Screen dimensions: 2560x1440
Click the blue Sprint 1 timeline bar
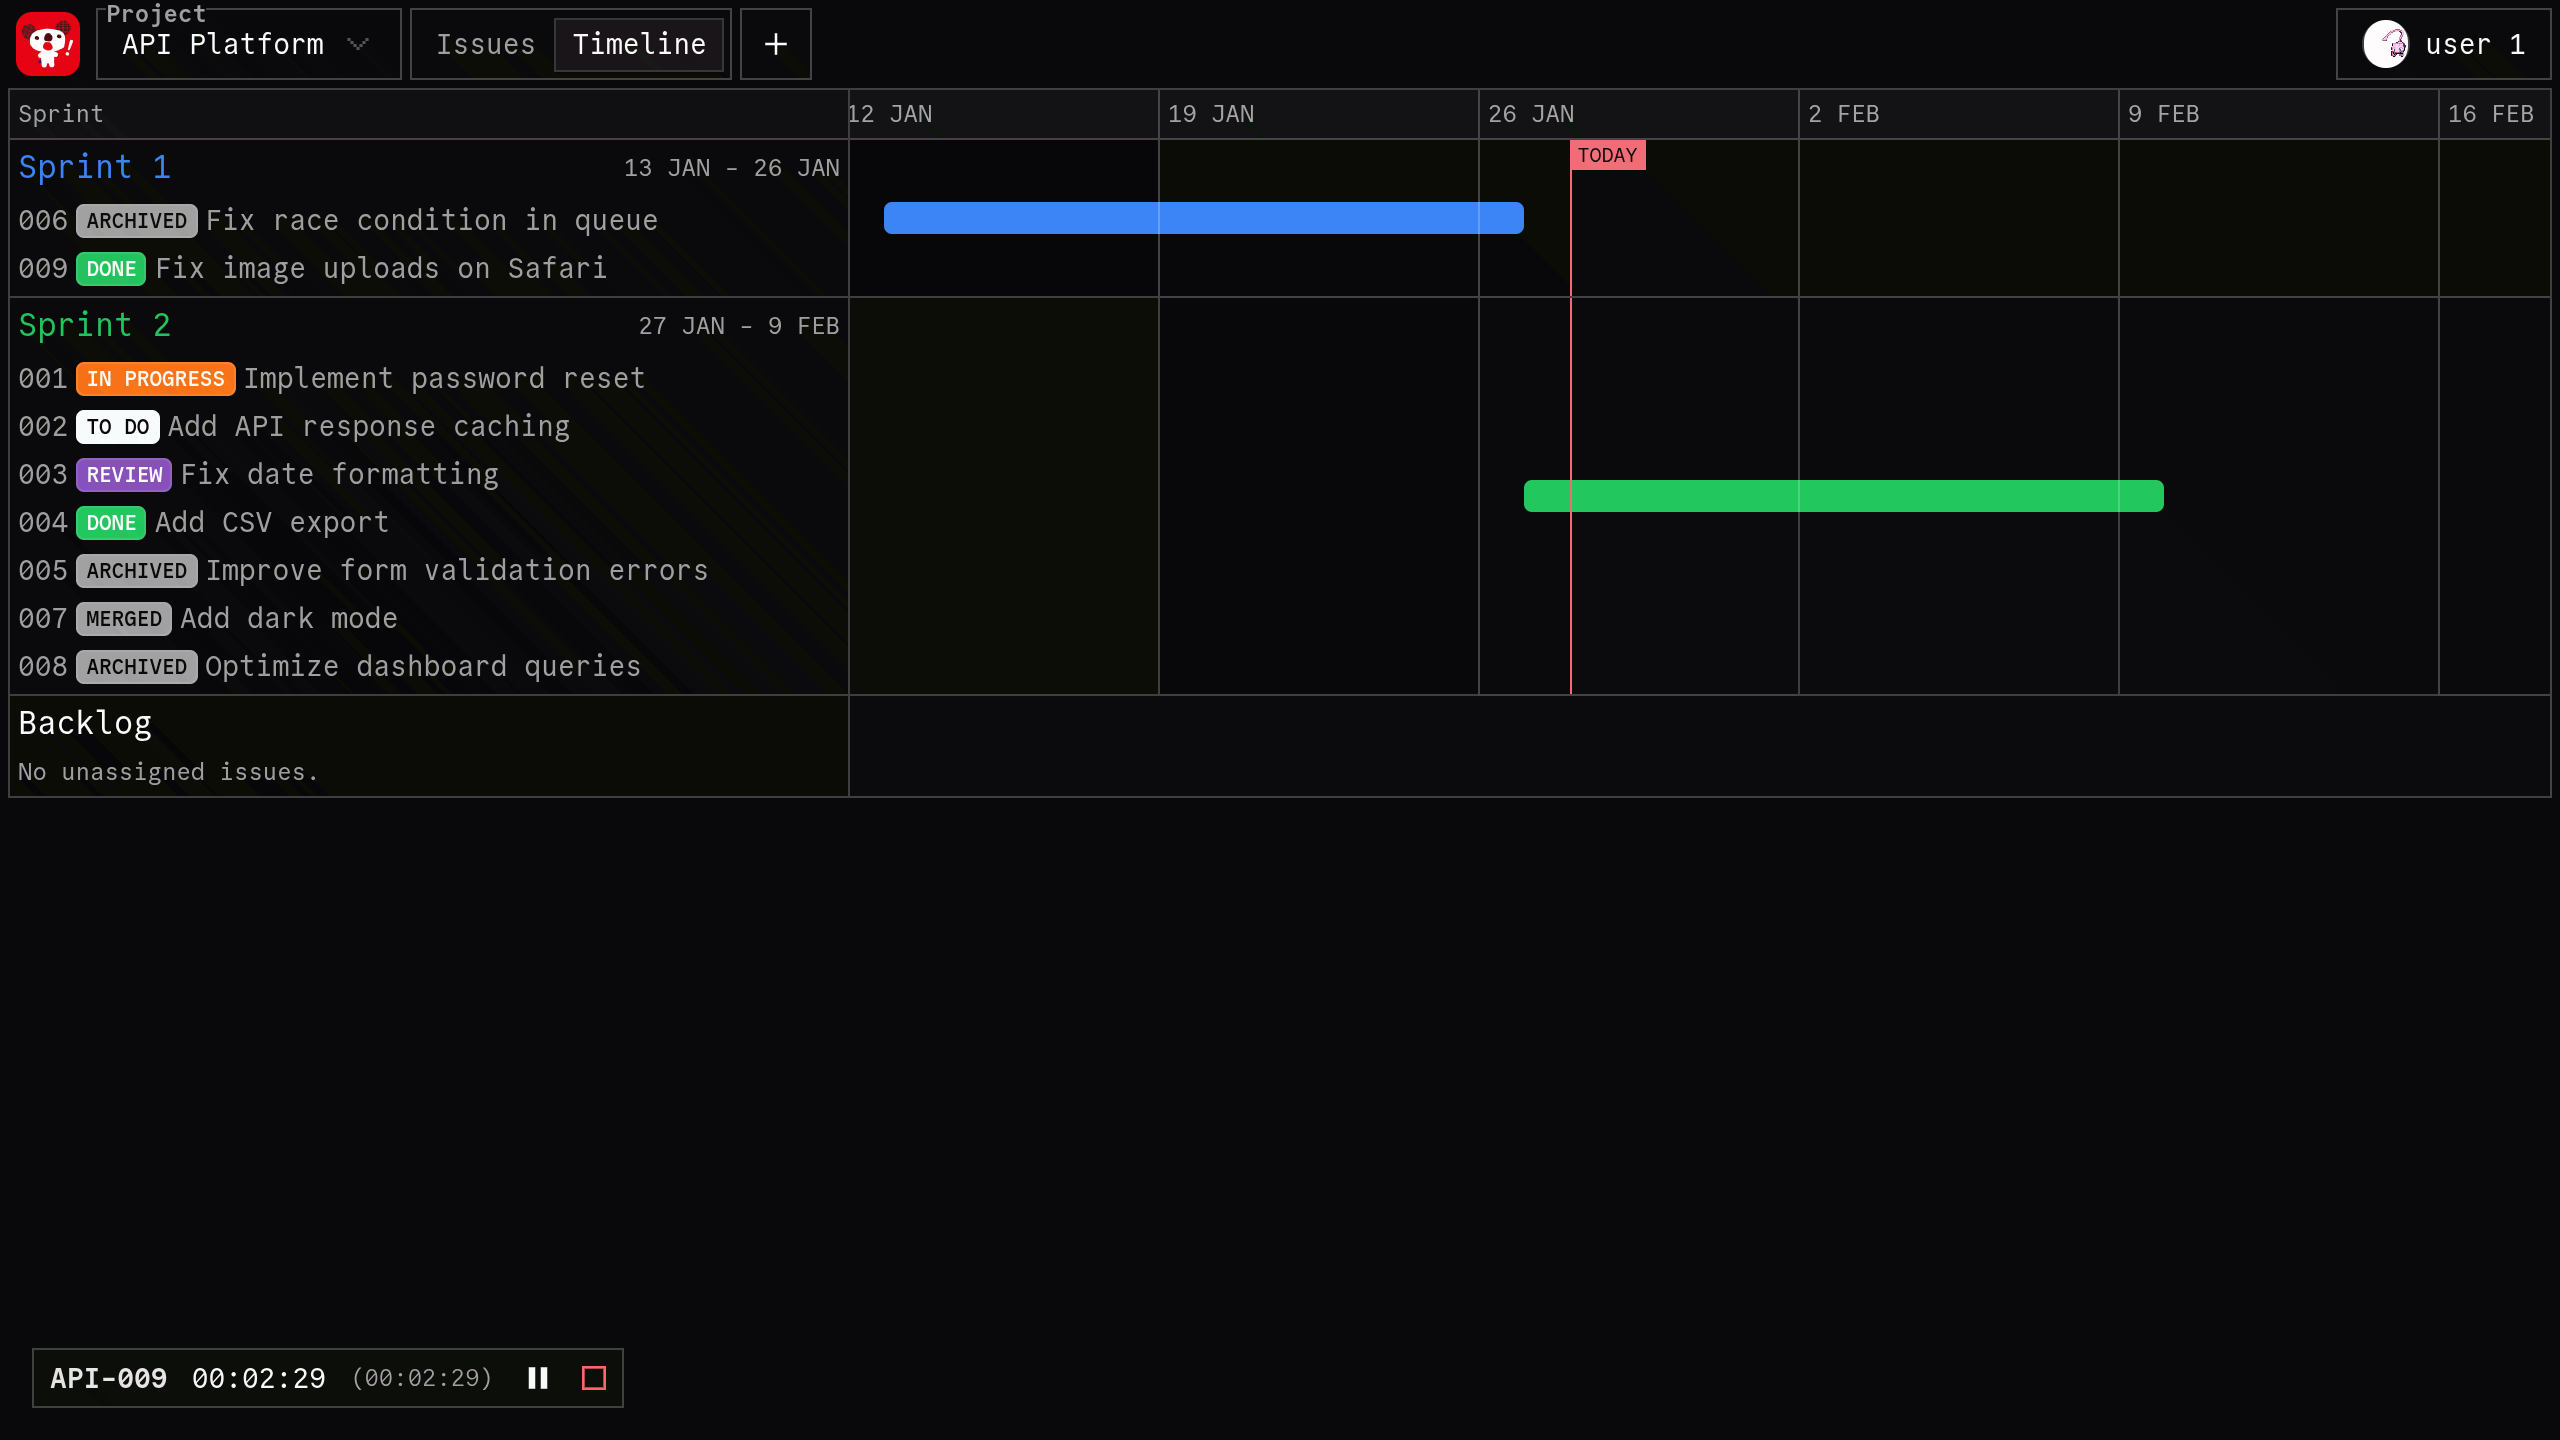(1203, 218)
